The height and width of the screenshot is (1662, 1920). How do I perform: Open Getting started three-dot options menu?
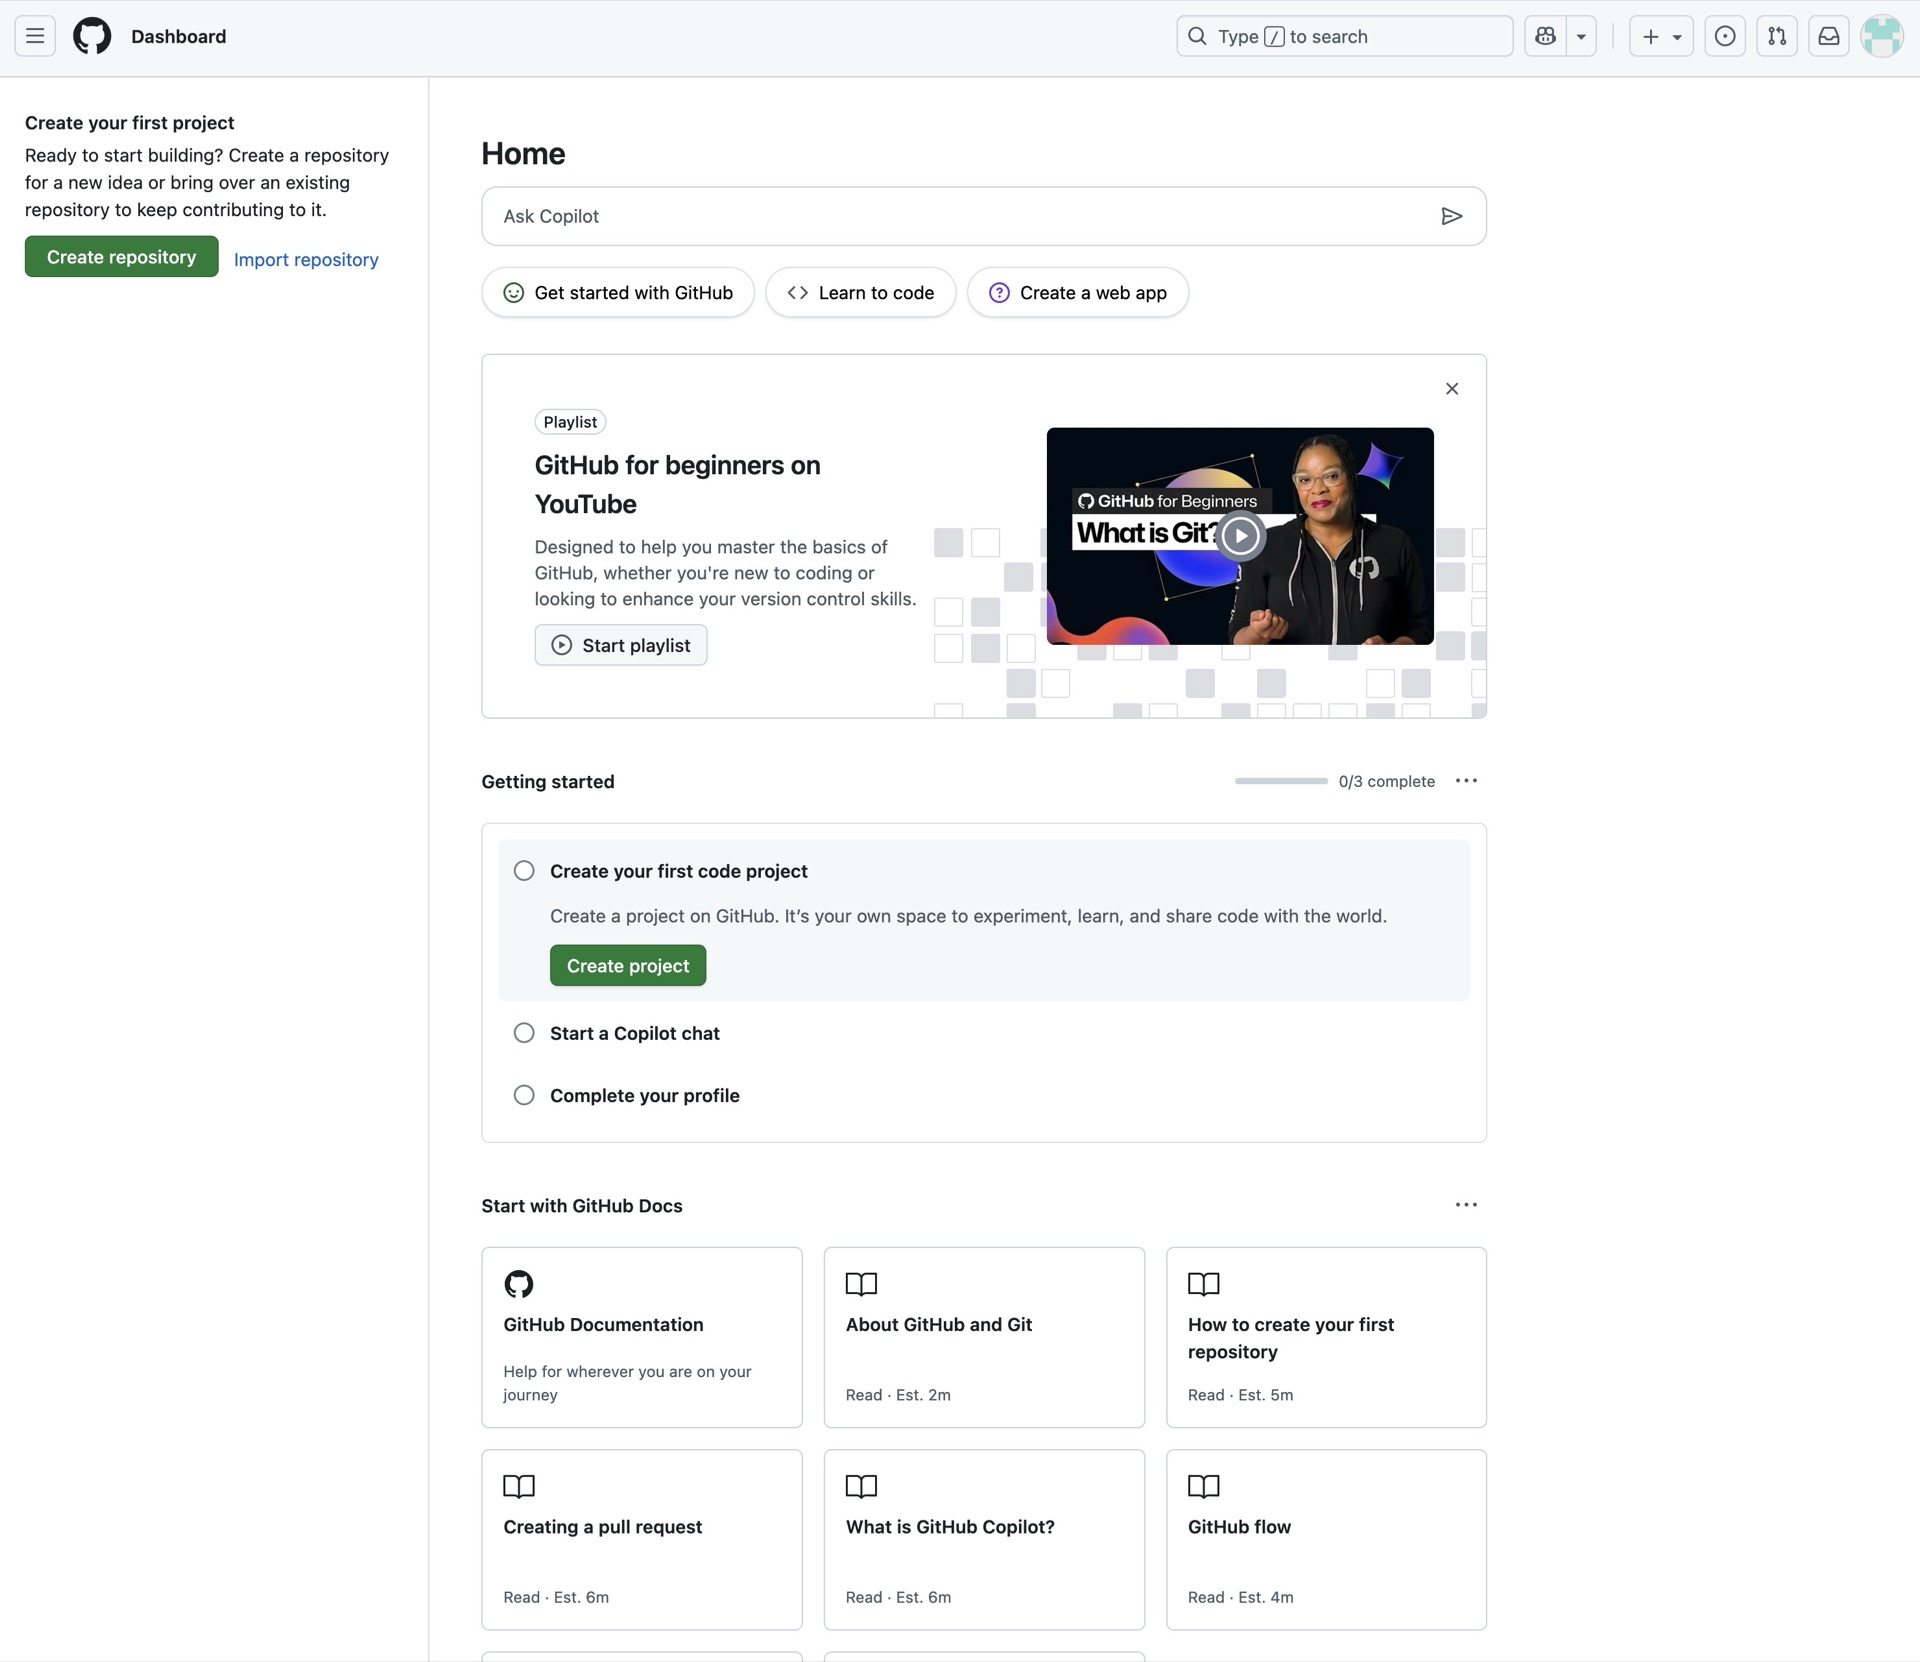point(1466,781)
